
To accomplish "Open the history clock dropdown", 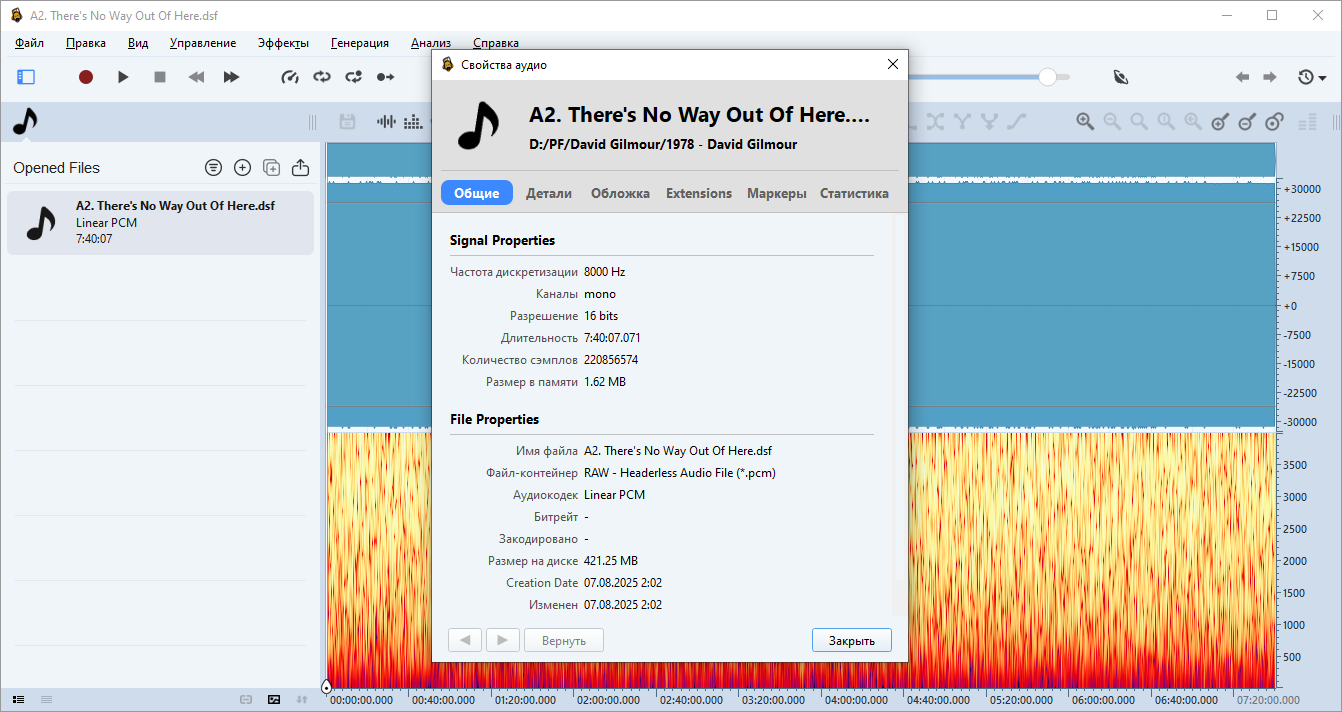I will (1311, 77).
